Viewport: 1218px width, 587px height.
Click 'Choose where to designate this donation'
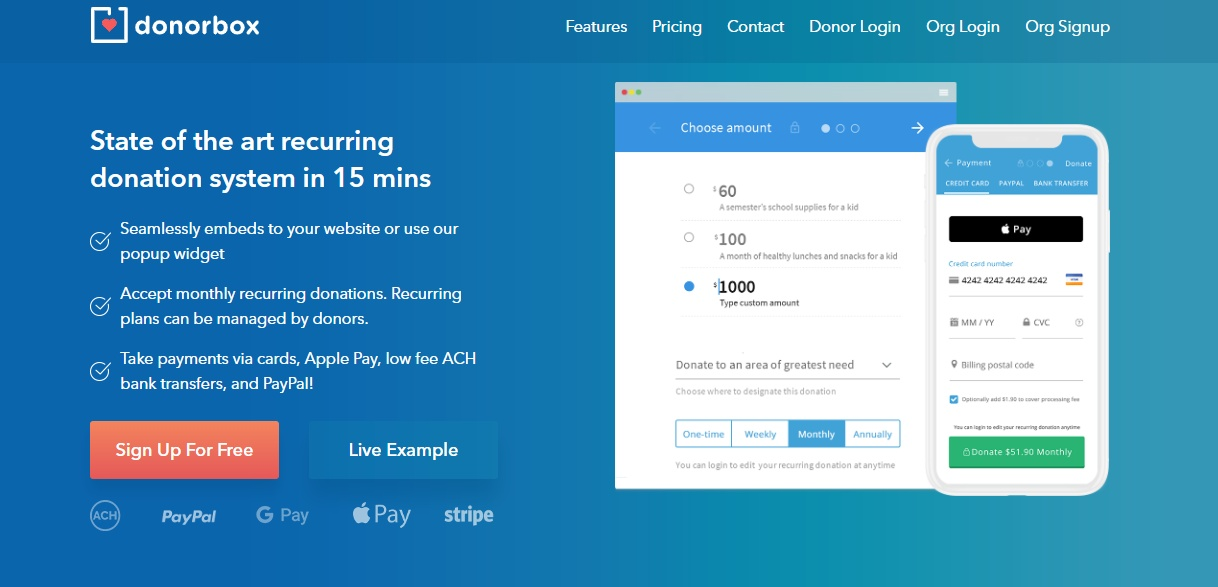[756, 392]
